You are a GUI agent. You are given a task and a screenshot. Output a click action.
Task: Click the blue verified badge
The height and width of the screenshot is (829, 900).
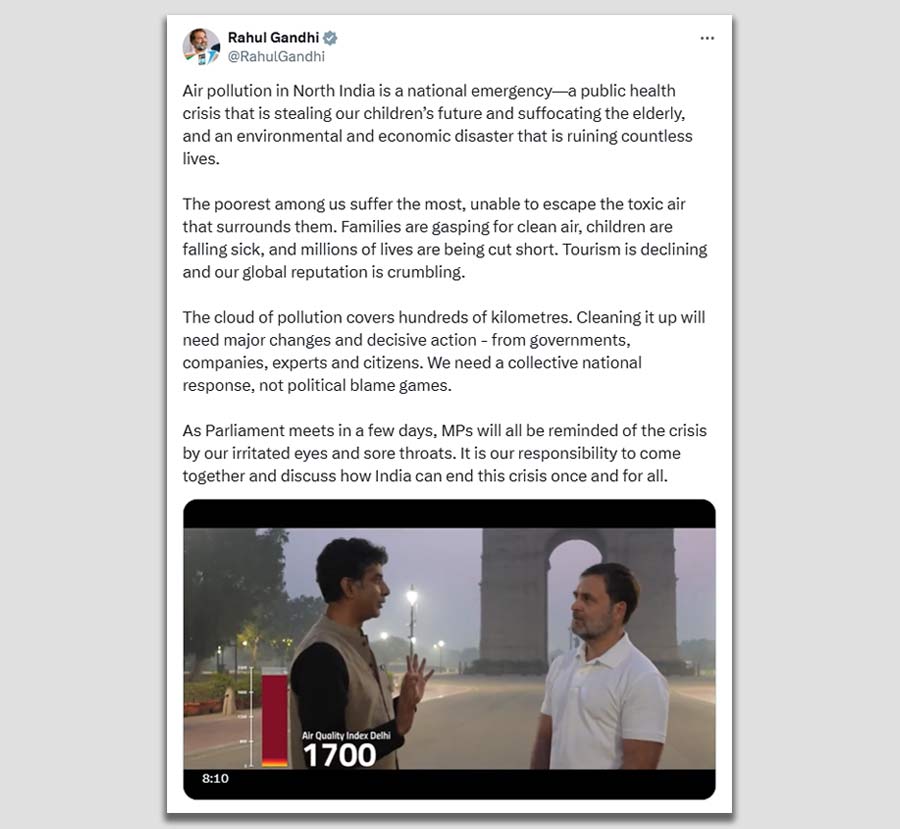tap(330, 38)
